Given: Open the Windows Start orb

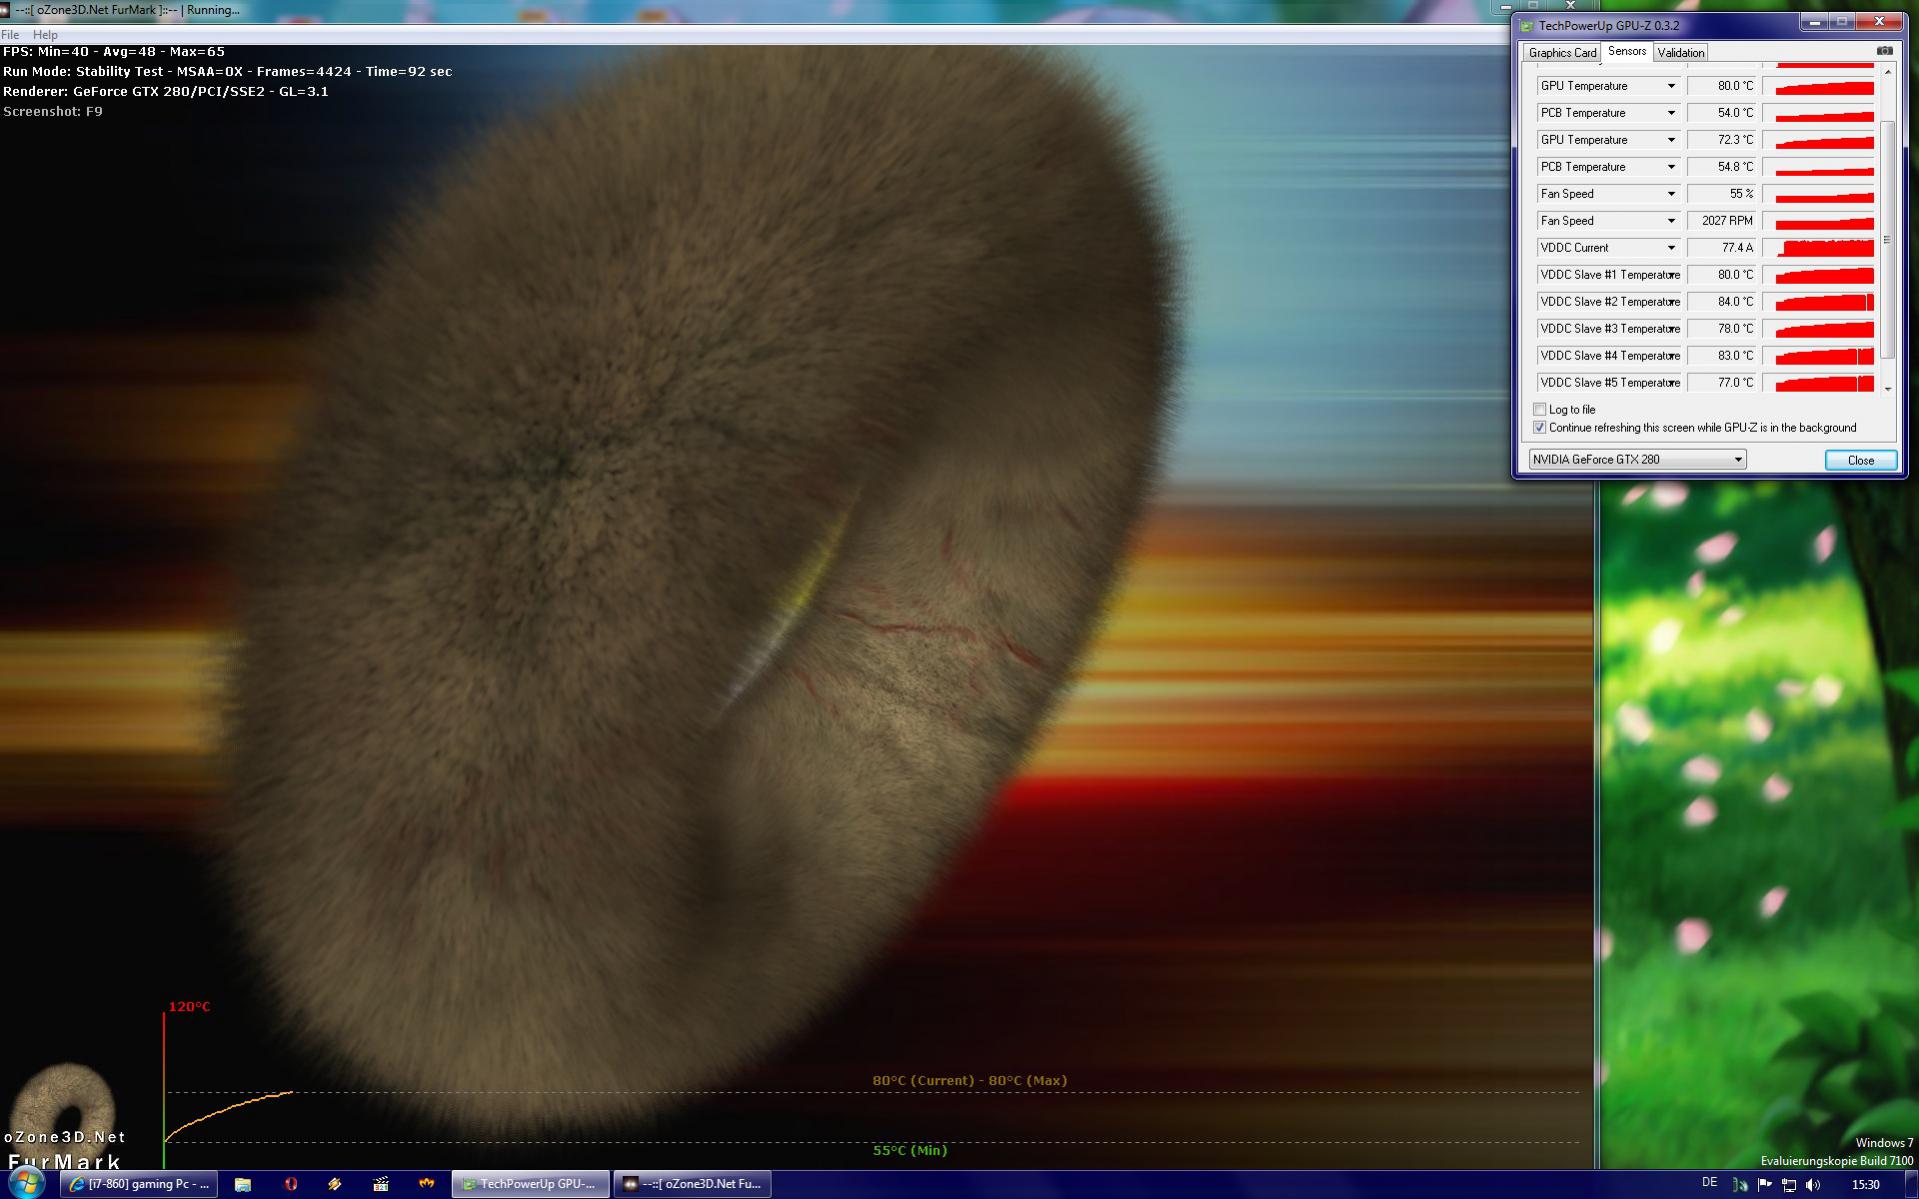Looking at the screenshot, I should [x=27, y=1183].
